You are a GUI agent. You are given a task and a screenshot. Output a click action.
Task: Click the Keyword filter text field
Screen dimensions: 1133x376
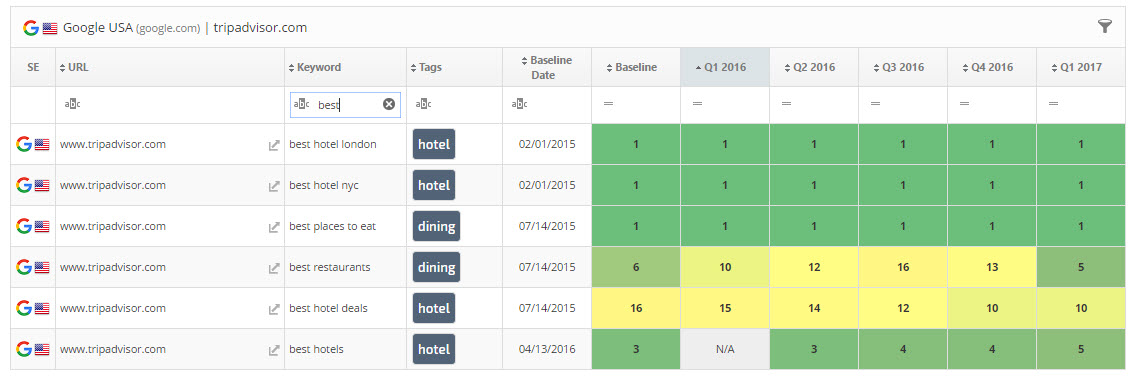pyautogui.click(x=345, y=105)
